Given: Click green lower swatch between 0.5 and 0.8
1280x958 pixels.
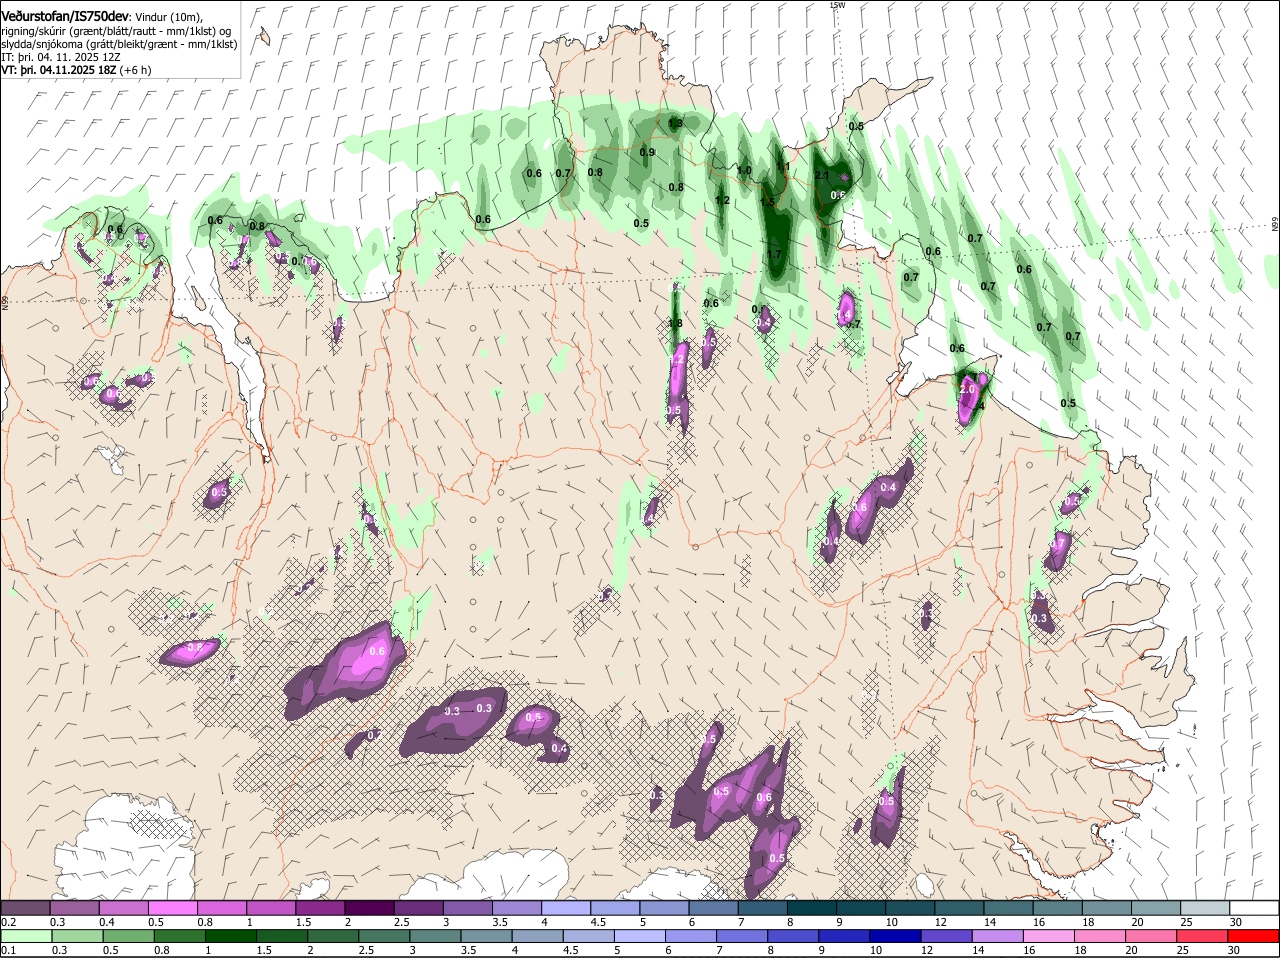Looking at the screenshot, I should [x=127, y=936].
